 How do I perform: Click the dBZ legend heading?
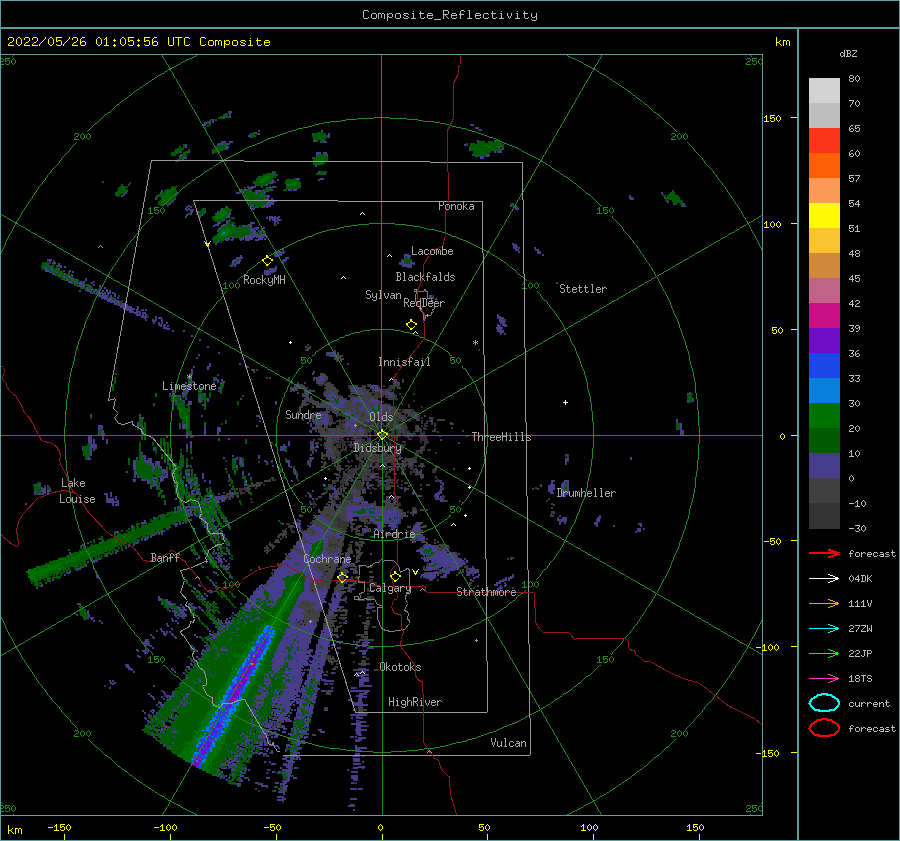coord(848,54)
